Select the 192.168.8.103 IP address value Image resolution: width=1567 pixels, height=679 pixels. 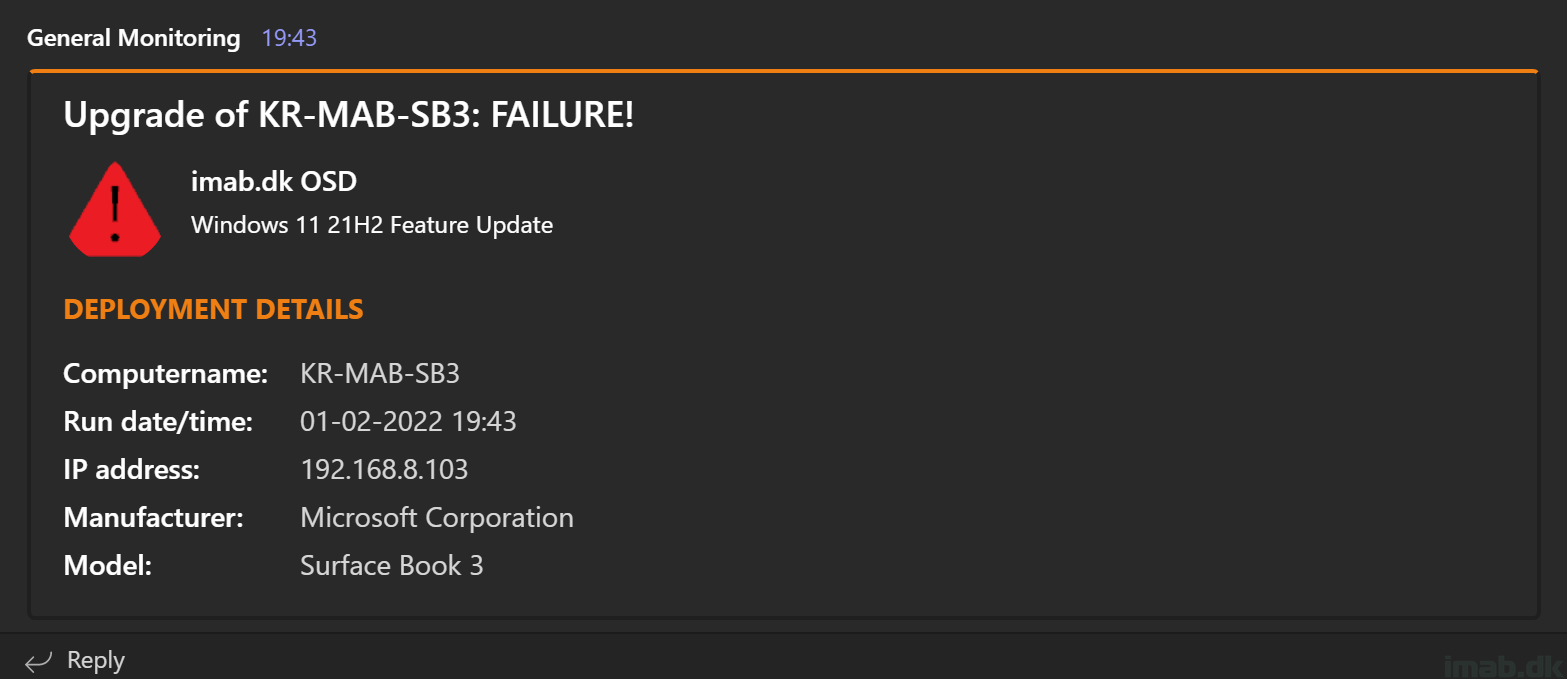(384, 470)
